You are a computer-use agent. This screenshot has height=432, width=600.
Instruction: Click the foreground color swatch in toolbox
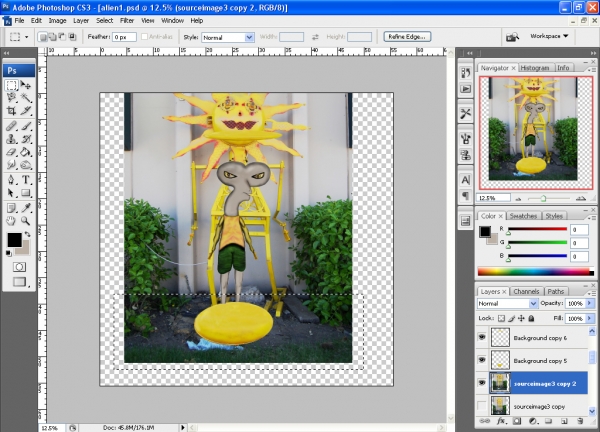(x=15, y=240)
